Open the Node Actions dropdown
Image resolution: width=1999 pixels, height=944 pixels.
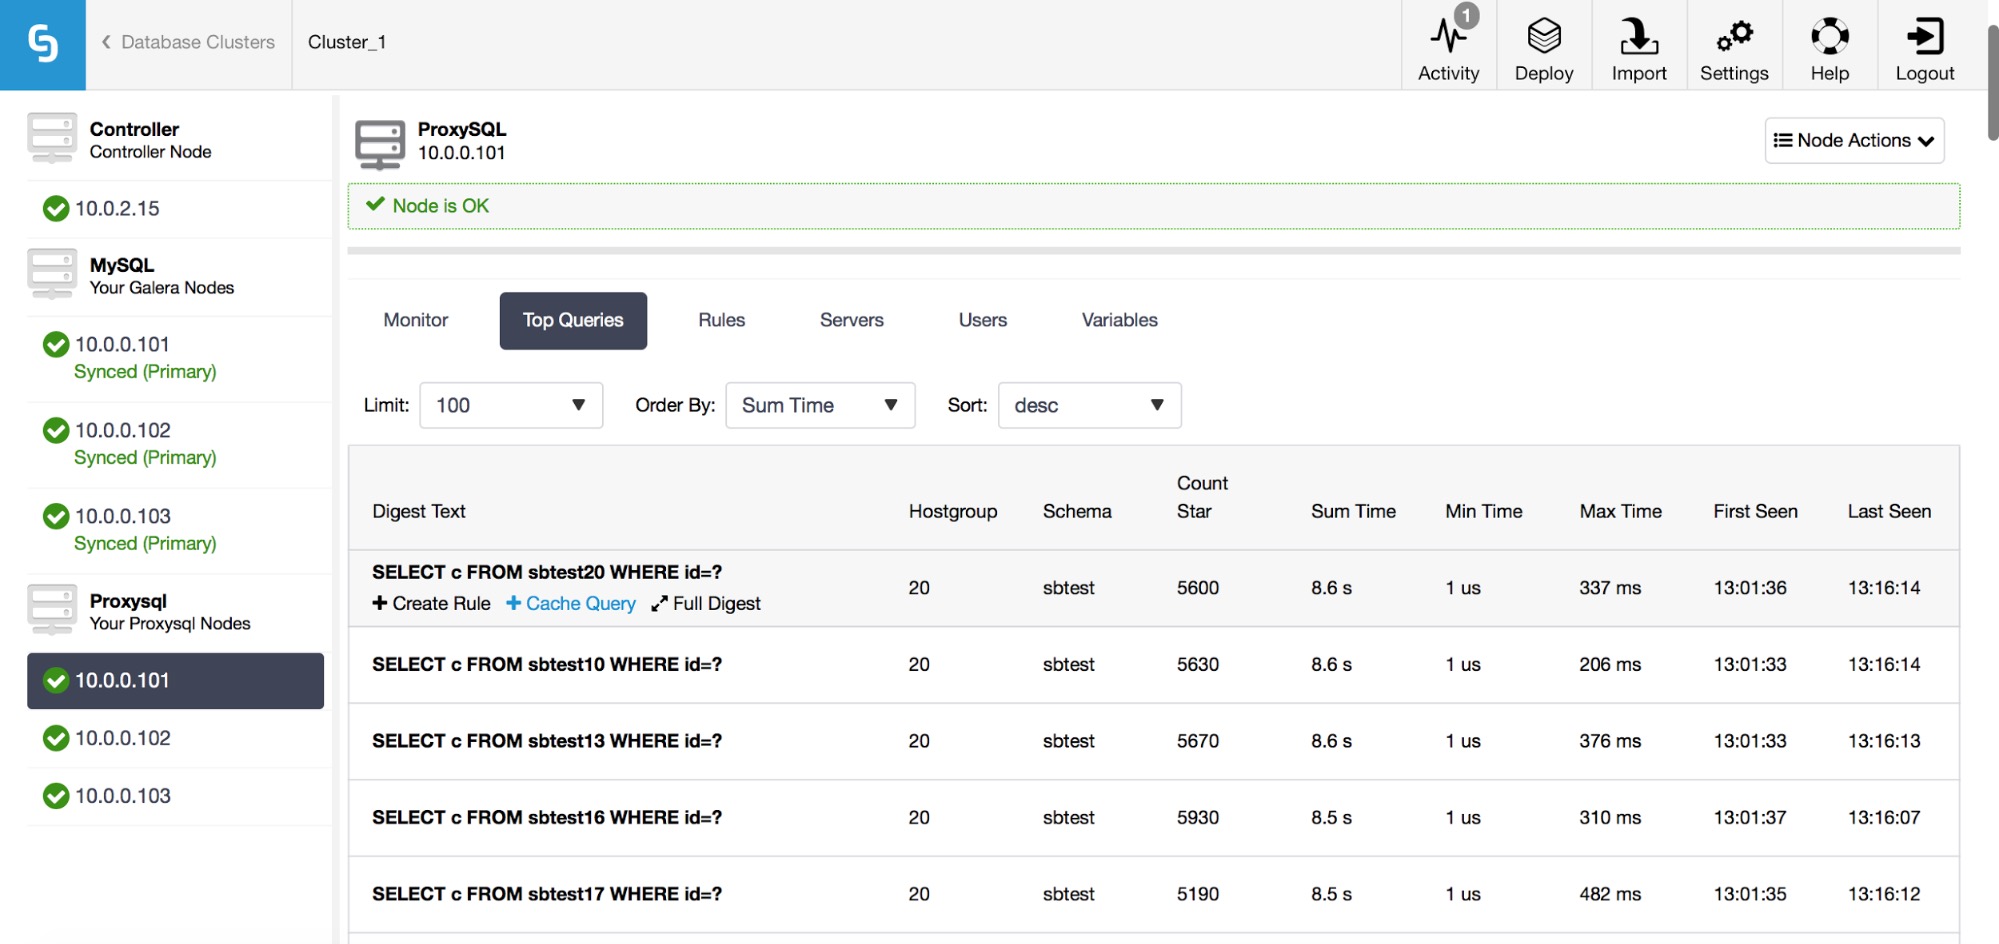click(x=1854, y=140)
